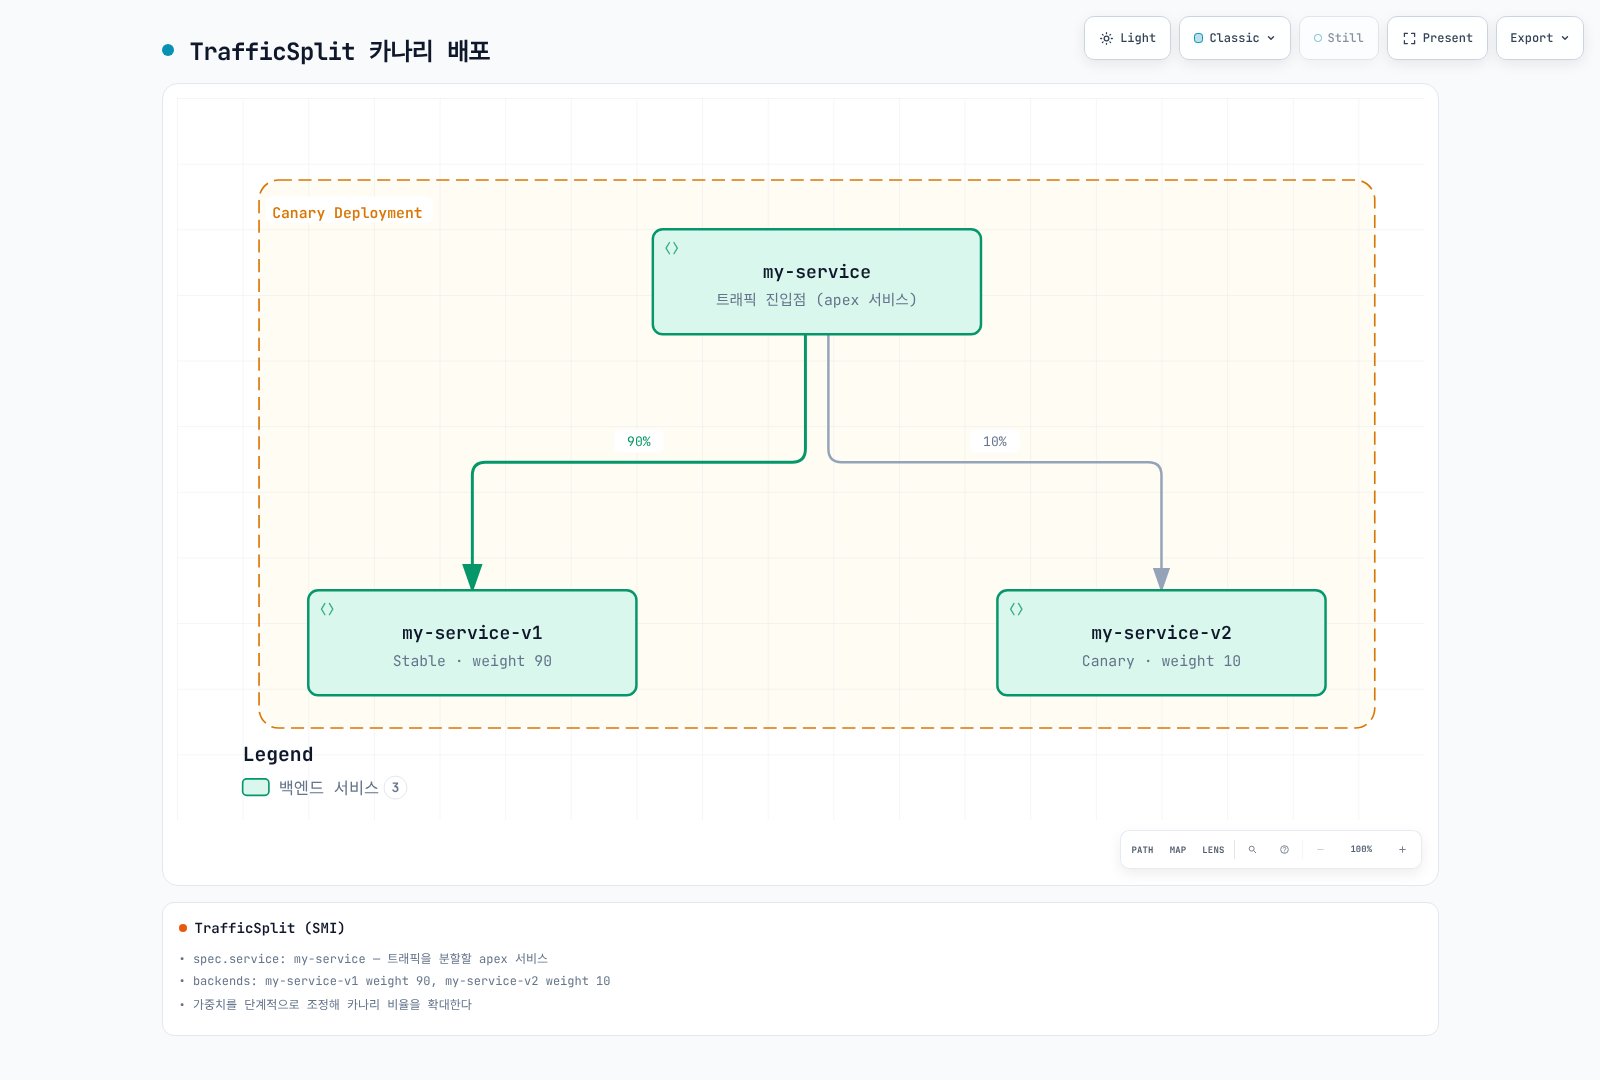1600x1080 pixels.
Task: Click the spec.service note line
Action: [x=370, y=959]
